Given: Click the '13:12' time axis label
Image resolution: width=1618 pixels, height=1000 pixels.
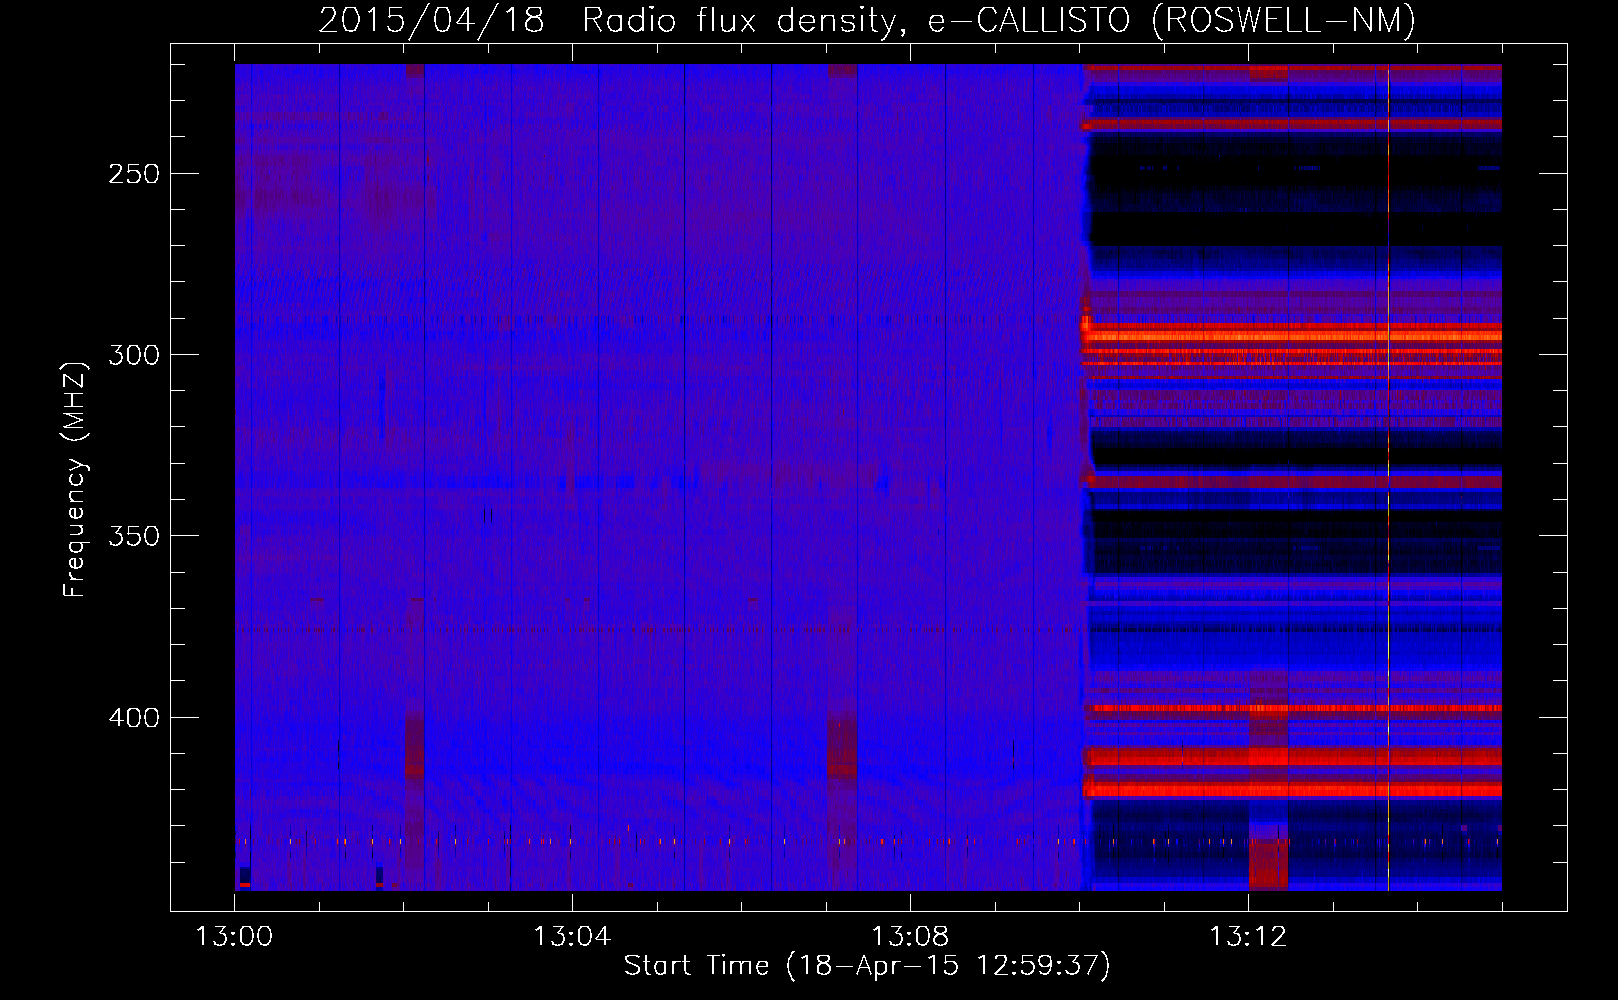Looking at the screenshot, I should point(1248,937).
